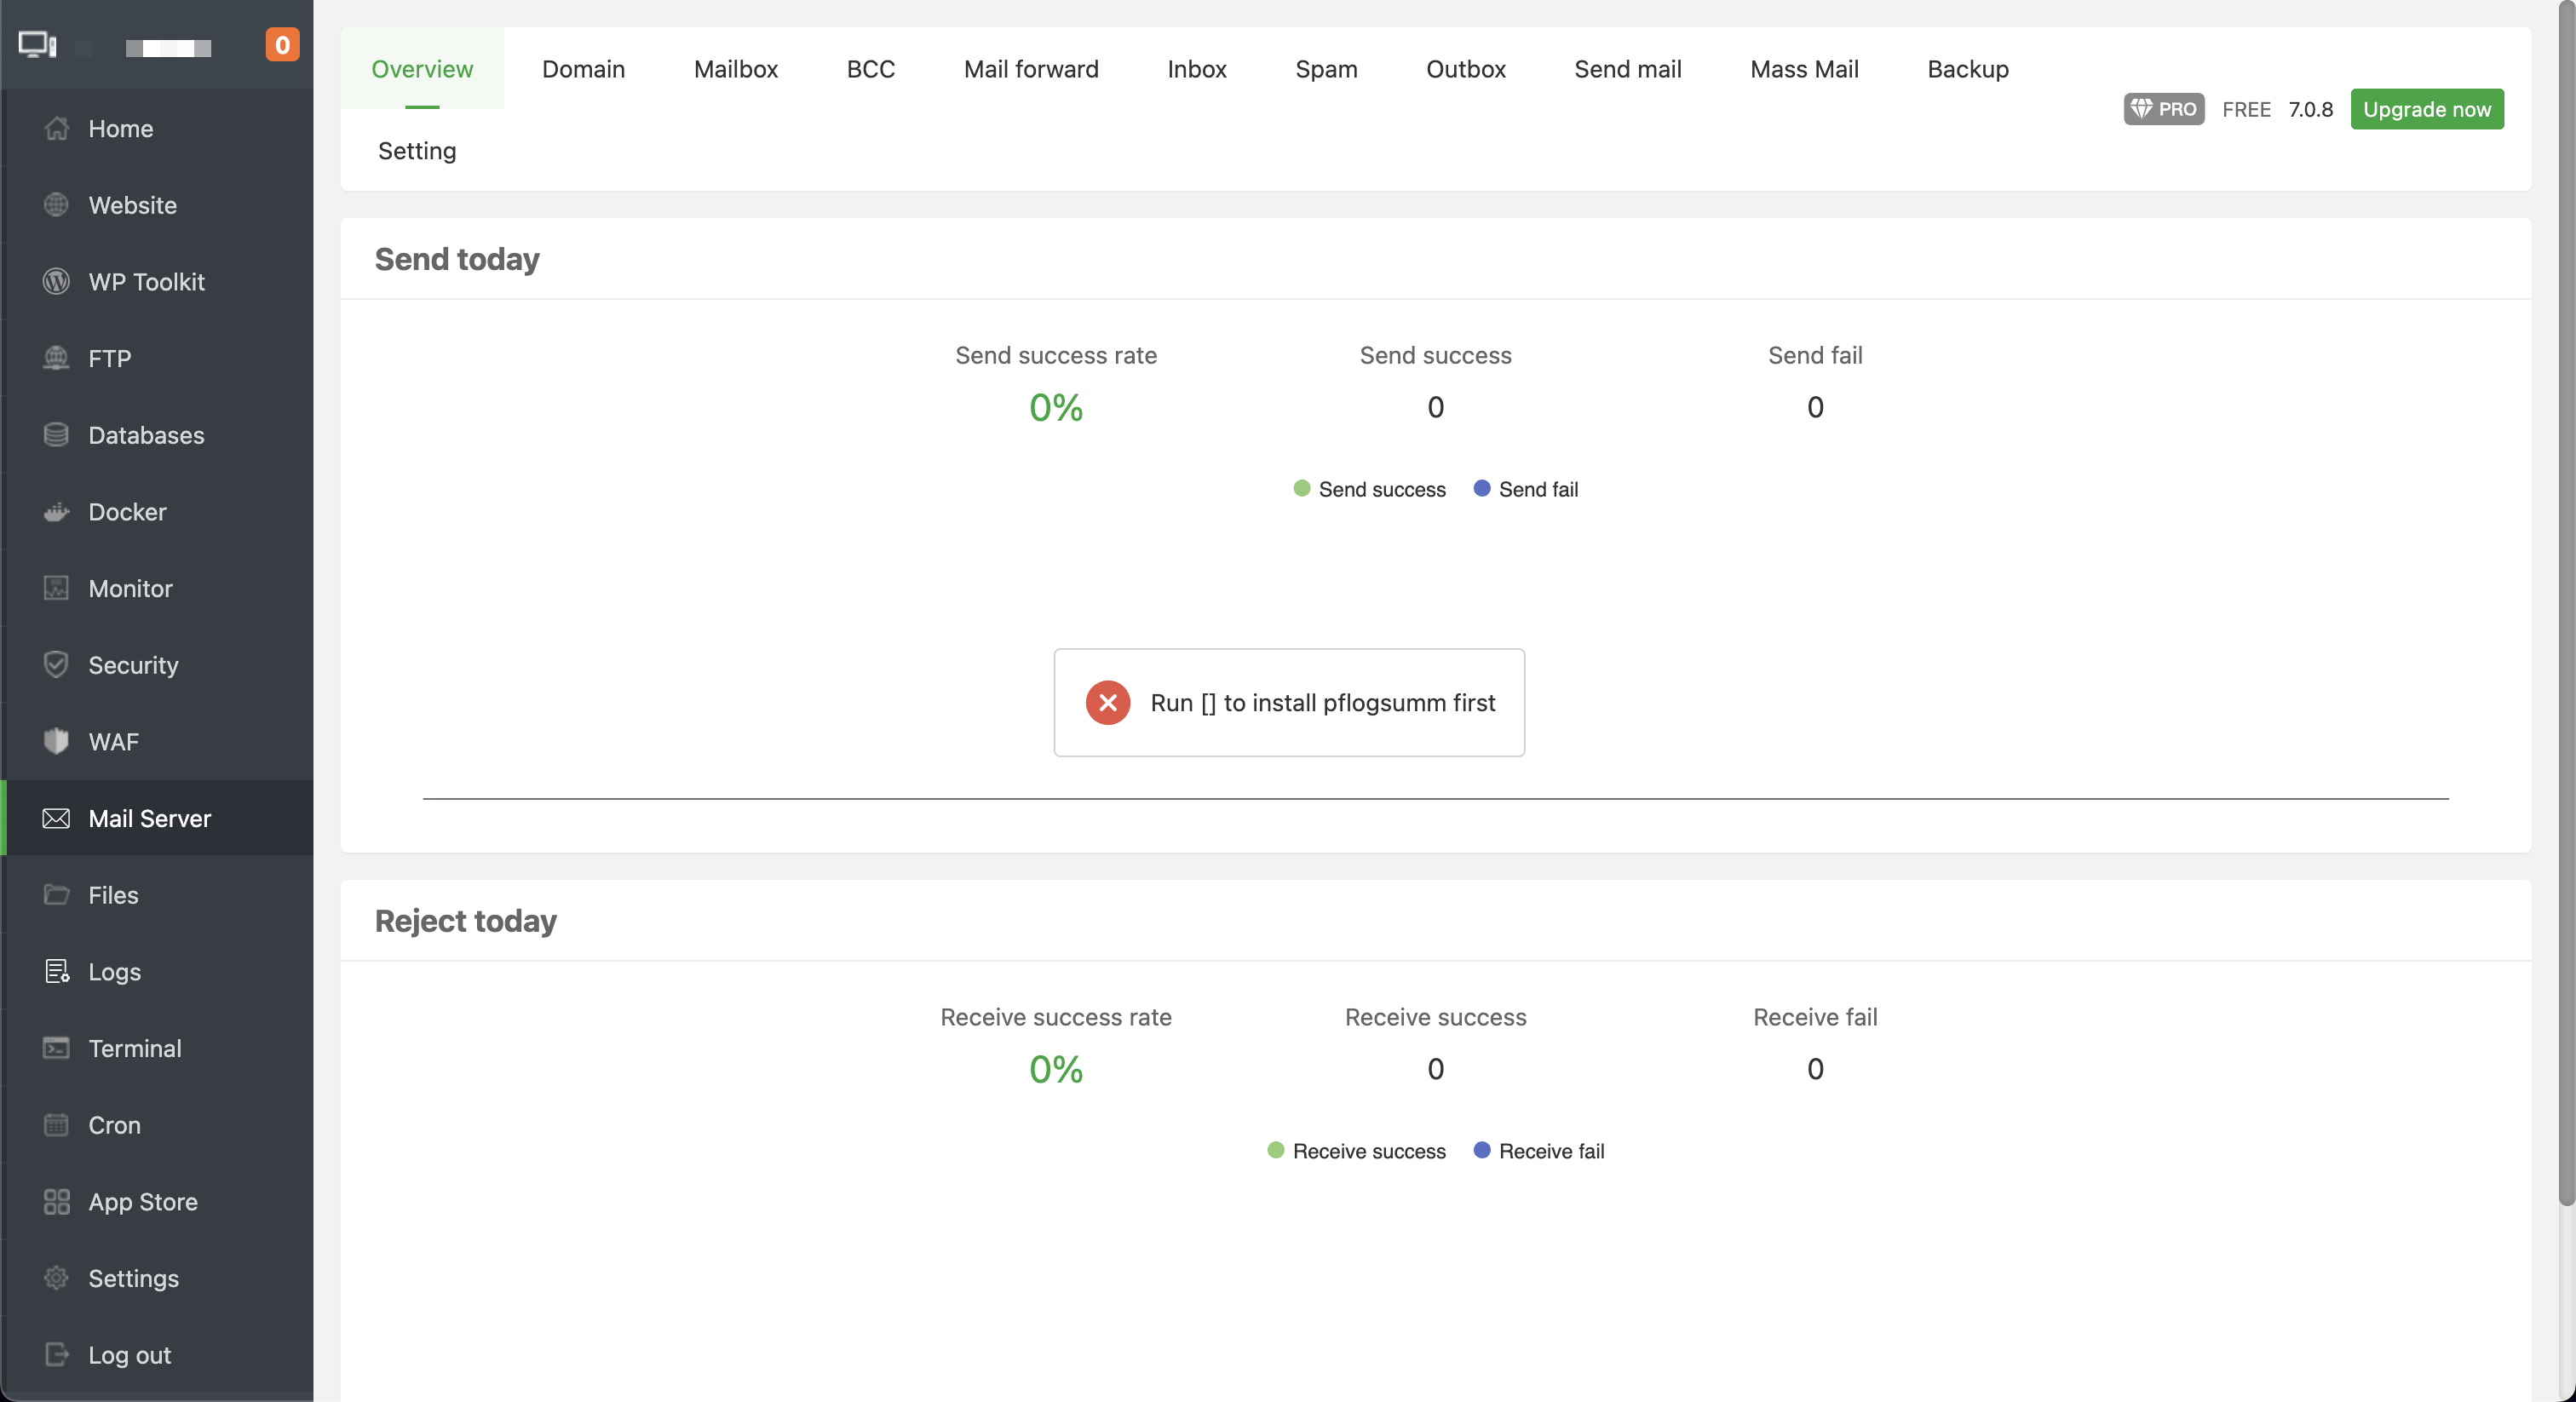Screen dimensions: 2576x1402
Task: Open WP Toolkit via its WordPress icon
Action: coord(56,282)
